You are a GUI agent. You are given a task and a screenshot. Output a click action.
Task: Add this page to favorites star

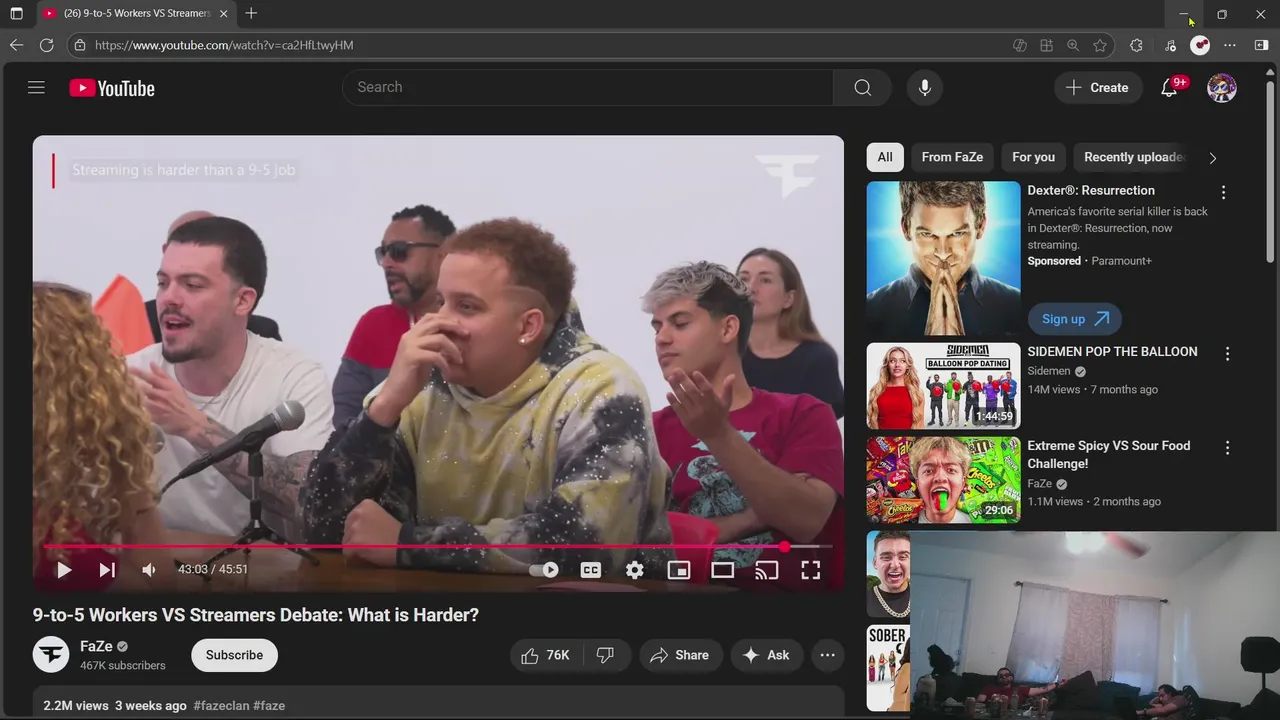pyautogui.click(x=1100, y=45)
